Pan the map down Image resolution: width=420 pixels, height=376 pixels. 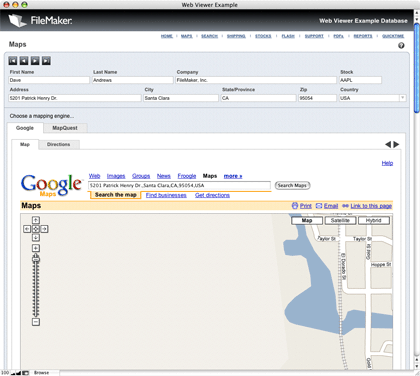coord(36,238)
